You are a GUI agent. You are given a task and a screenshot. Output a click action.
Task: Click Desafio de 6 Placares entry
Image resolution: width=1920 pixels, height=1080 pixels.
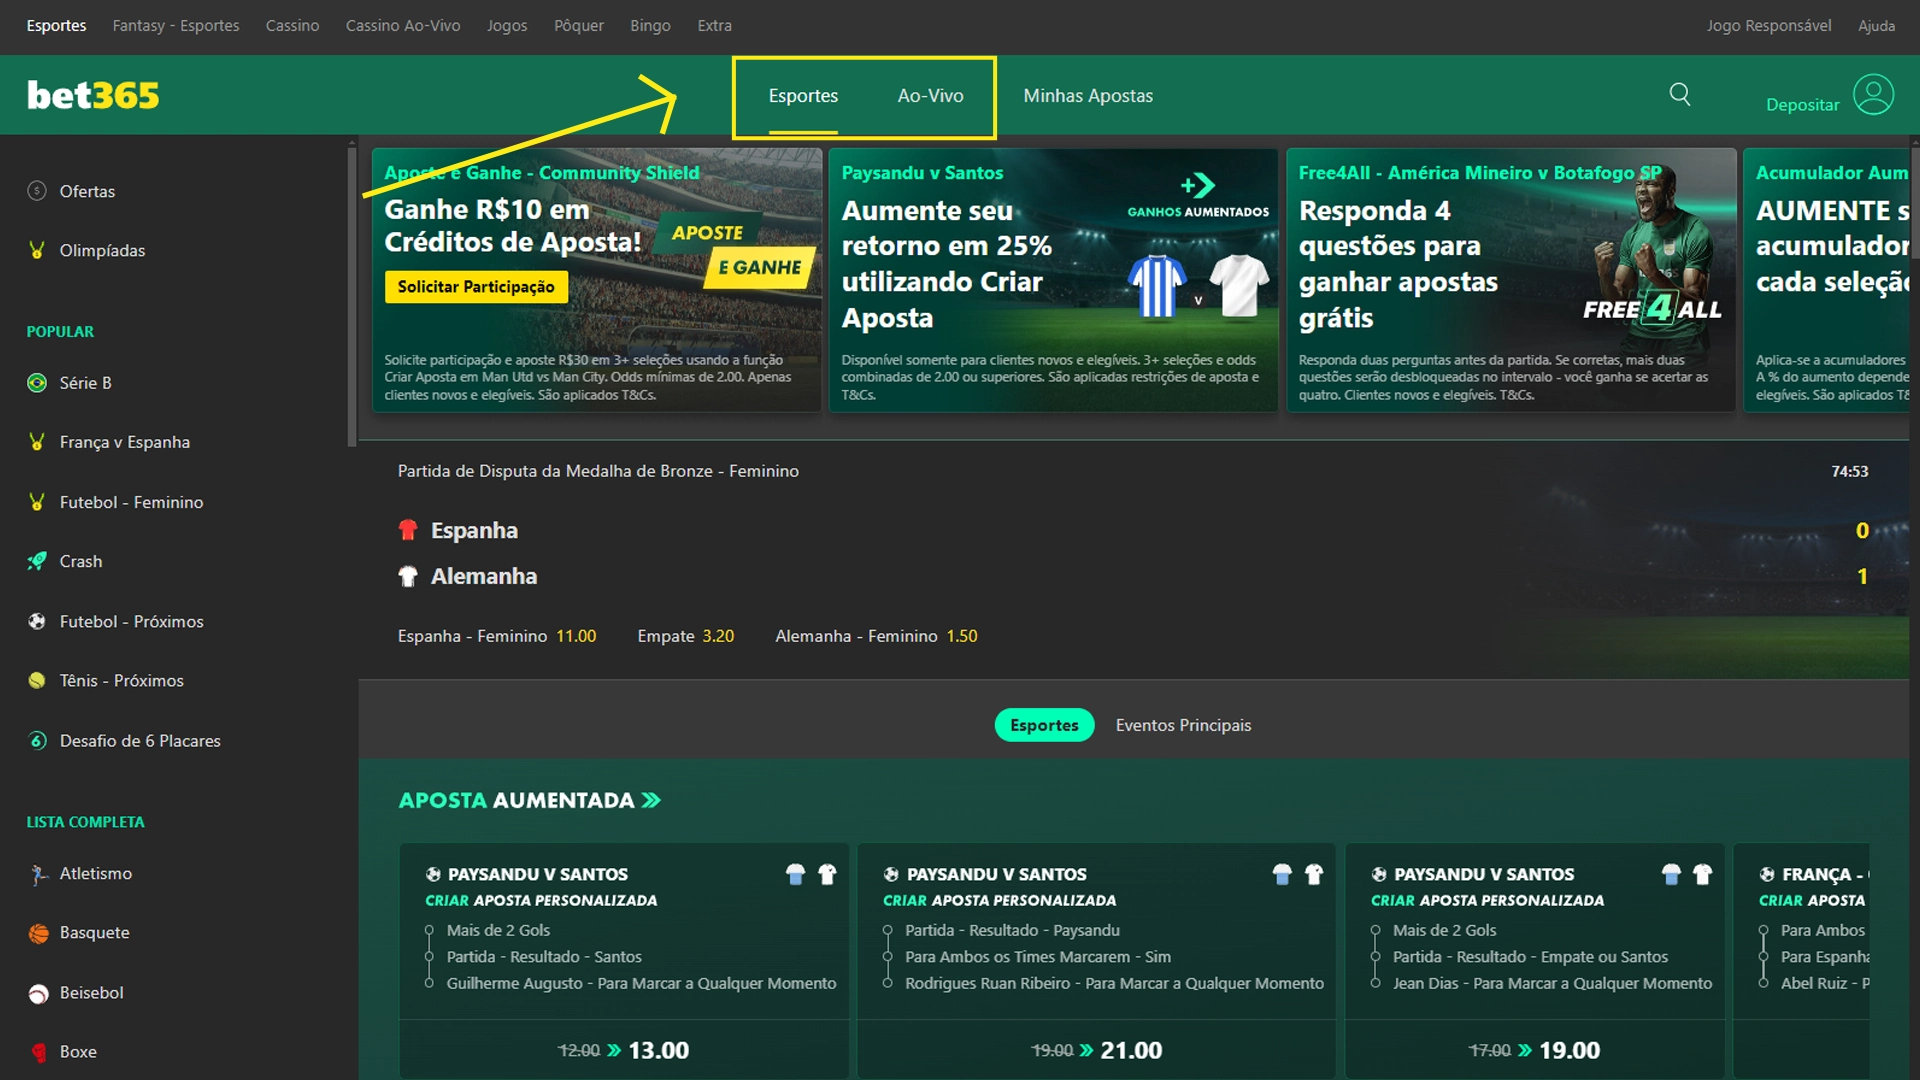pos(179,741)
